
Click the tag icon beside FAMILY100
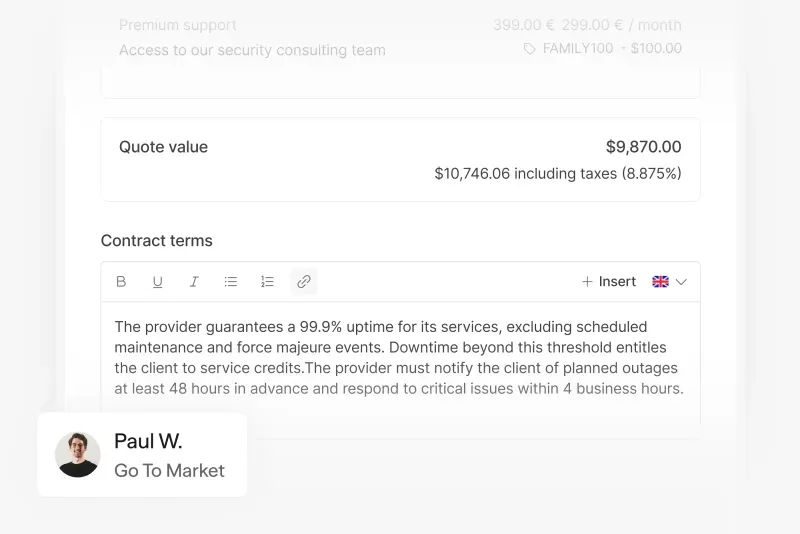(x=530, y=49)
